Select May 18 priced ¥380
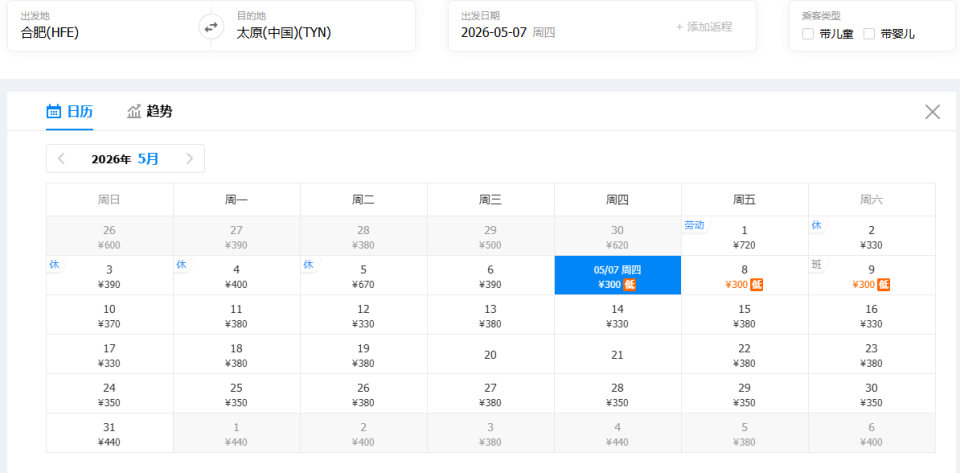Screen dimensions: 960x473 click(236, 354)
